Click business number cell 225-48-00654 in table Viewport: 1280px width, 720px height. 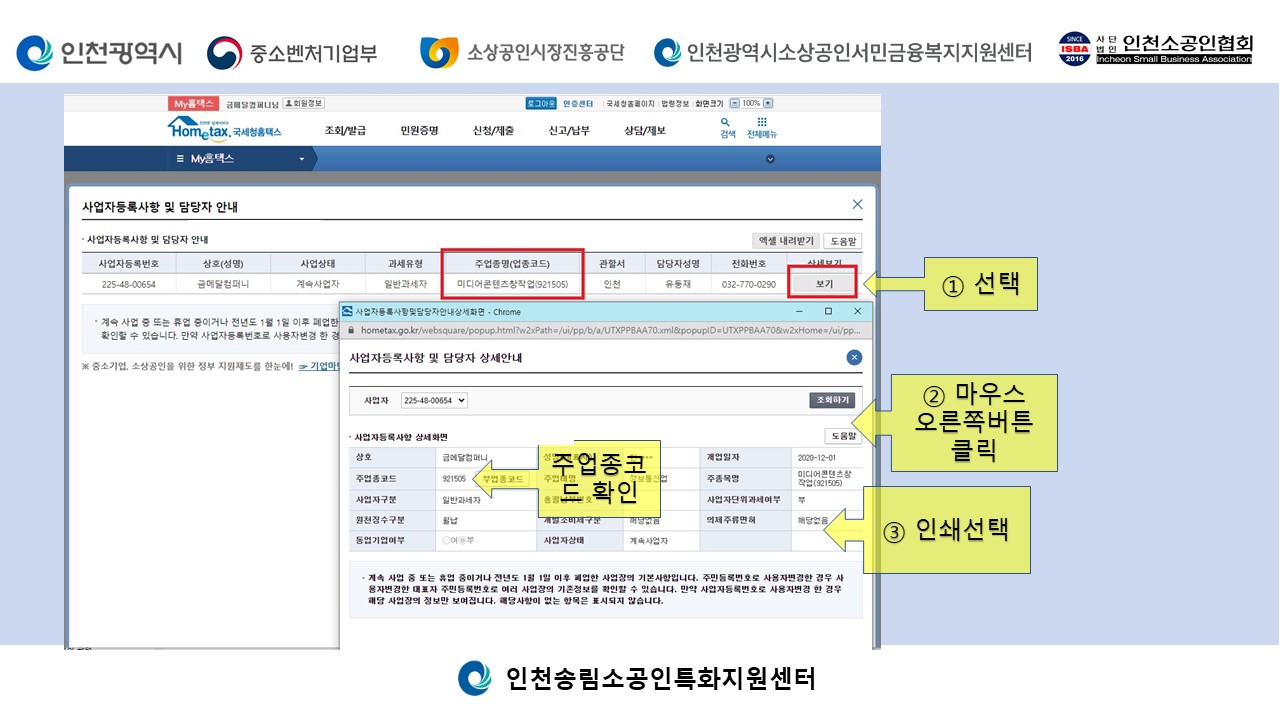point(129,285)
